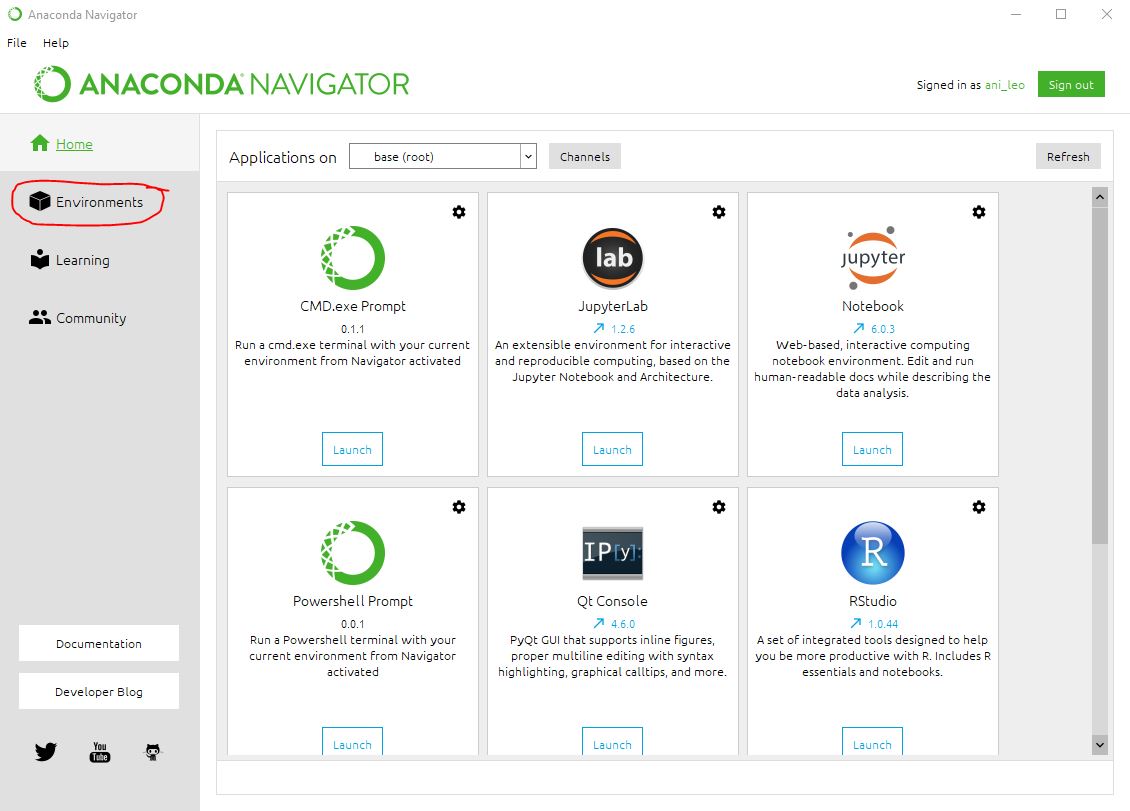Viewport: 1130px width, 811px height.
Task: Click the Sign out button
Action: point(1071,84)
